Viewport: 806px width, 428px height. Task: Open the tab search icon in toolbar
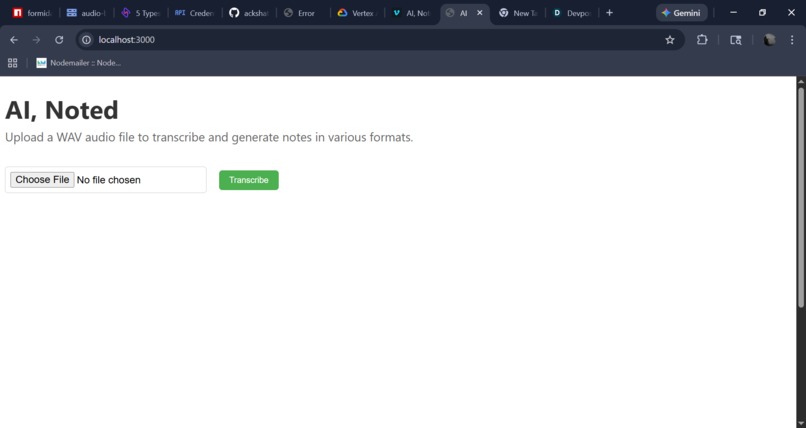pos(736,40)
